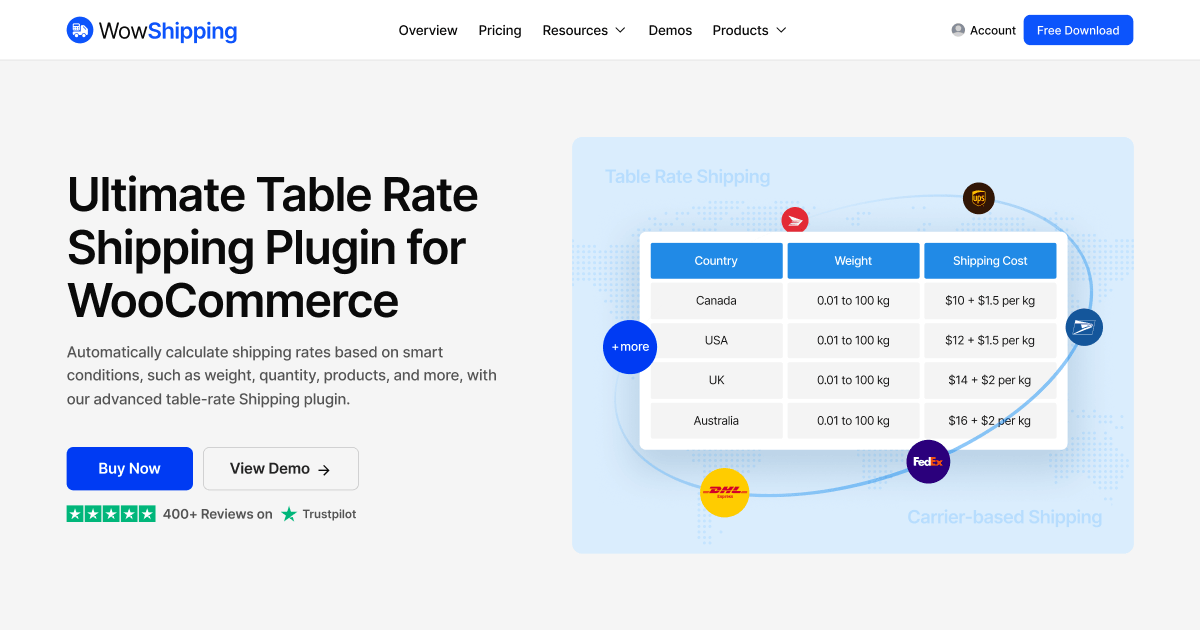Click the $16 + $2 per kg cell
This screenshot has height=630, width=1200.
990,420
